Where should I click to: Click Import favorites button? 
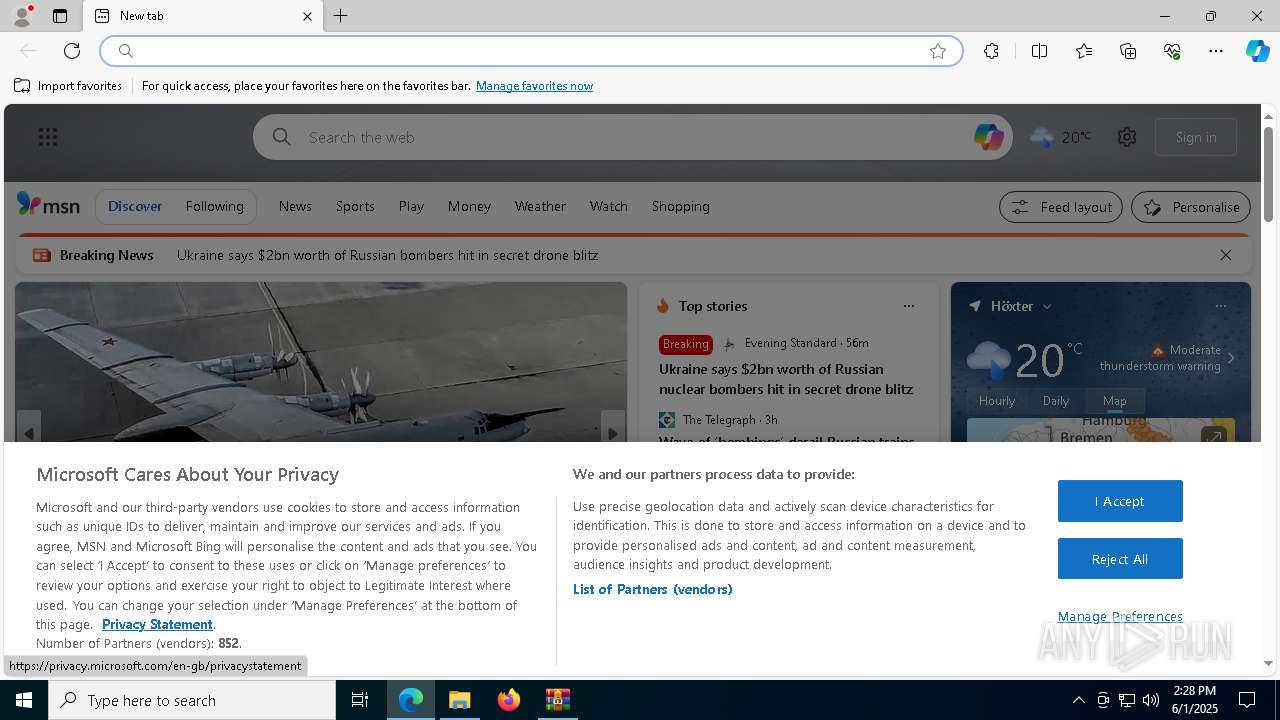tap(68, 86)
